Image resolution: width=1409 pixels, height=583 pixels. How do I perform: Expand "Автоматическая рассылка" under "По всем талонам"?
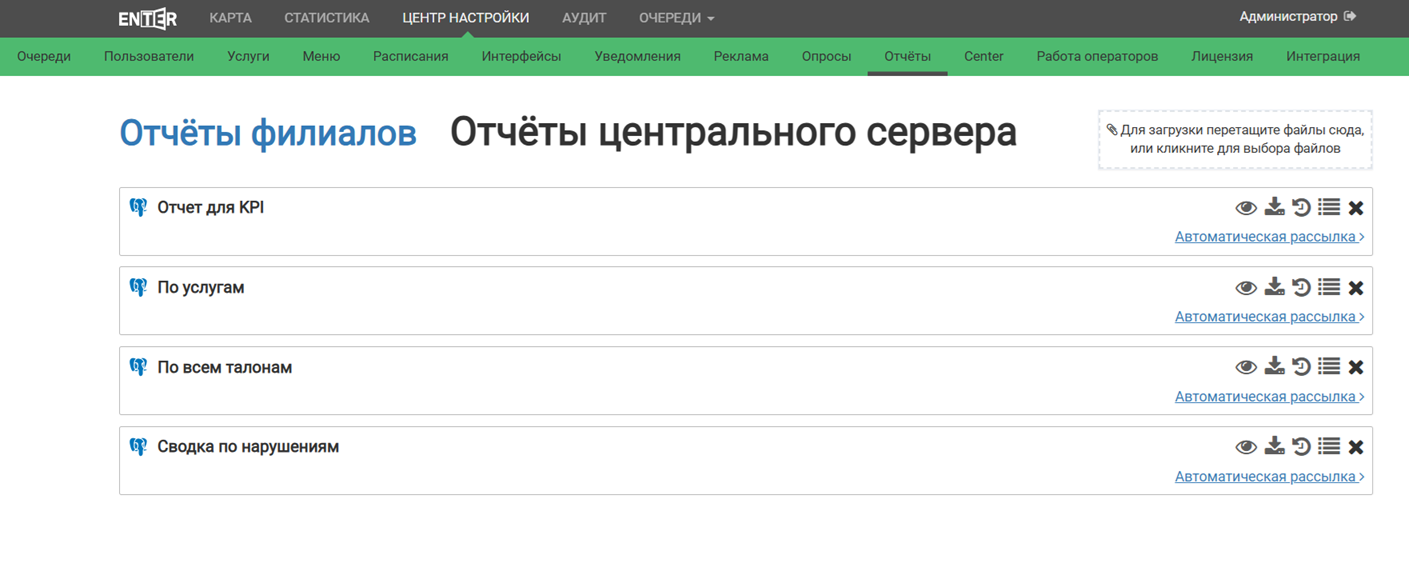tap(1269, 397)
